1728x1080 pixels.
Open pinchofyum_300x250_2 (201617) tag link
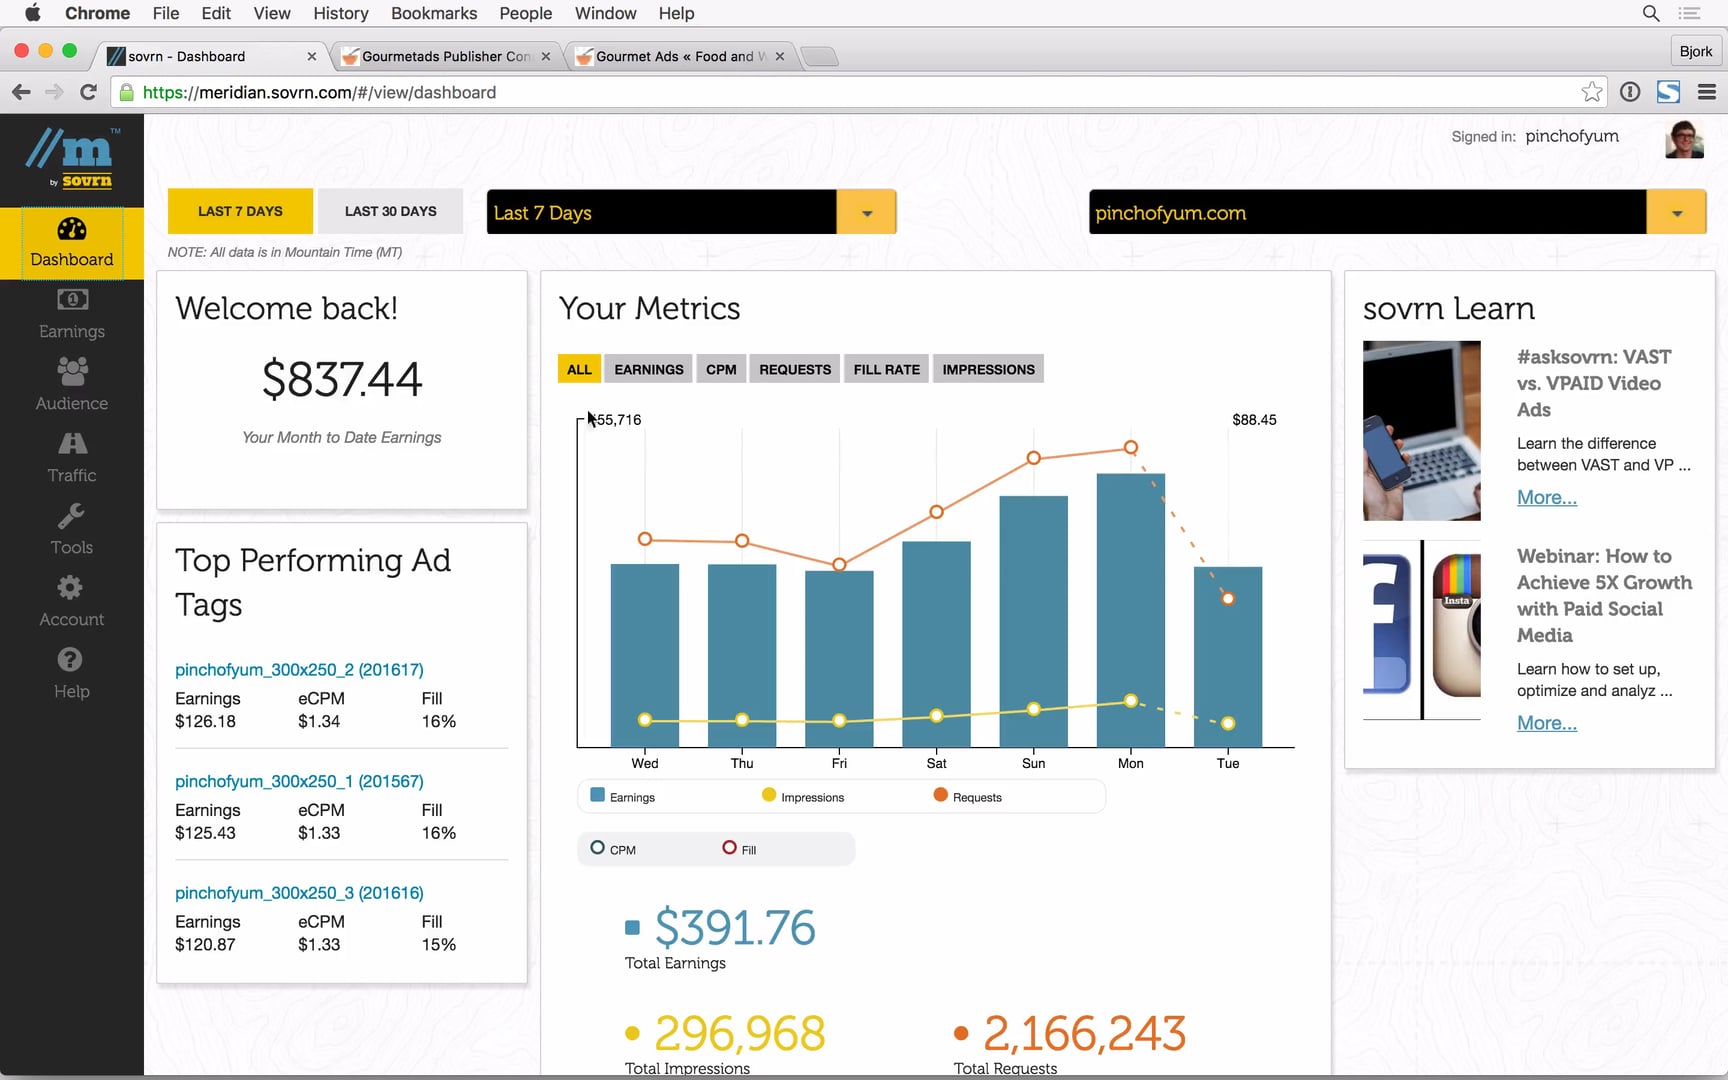(299, 669)
